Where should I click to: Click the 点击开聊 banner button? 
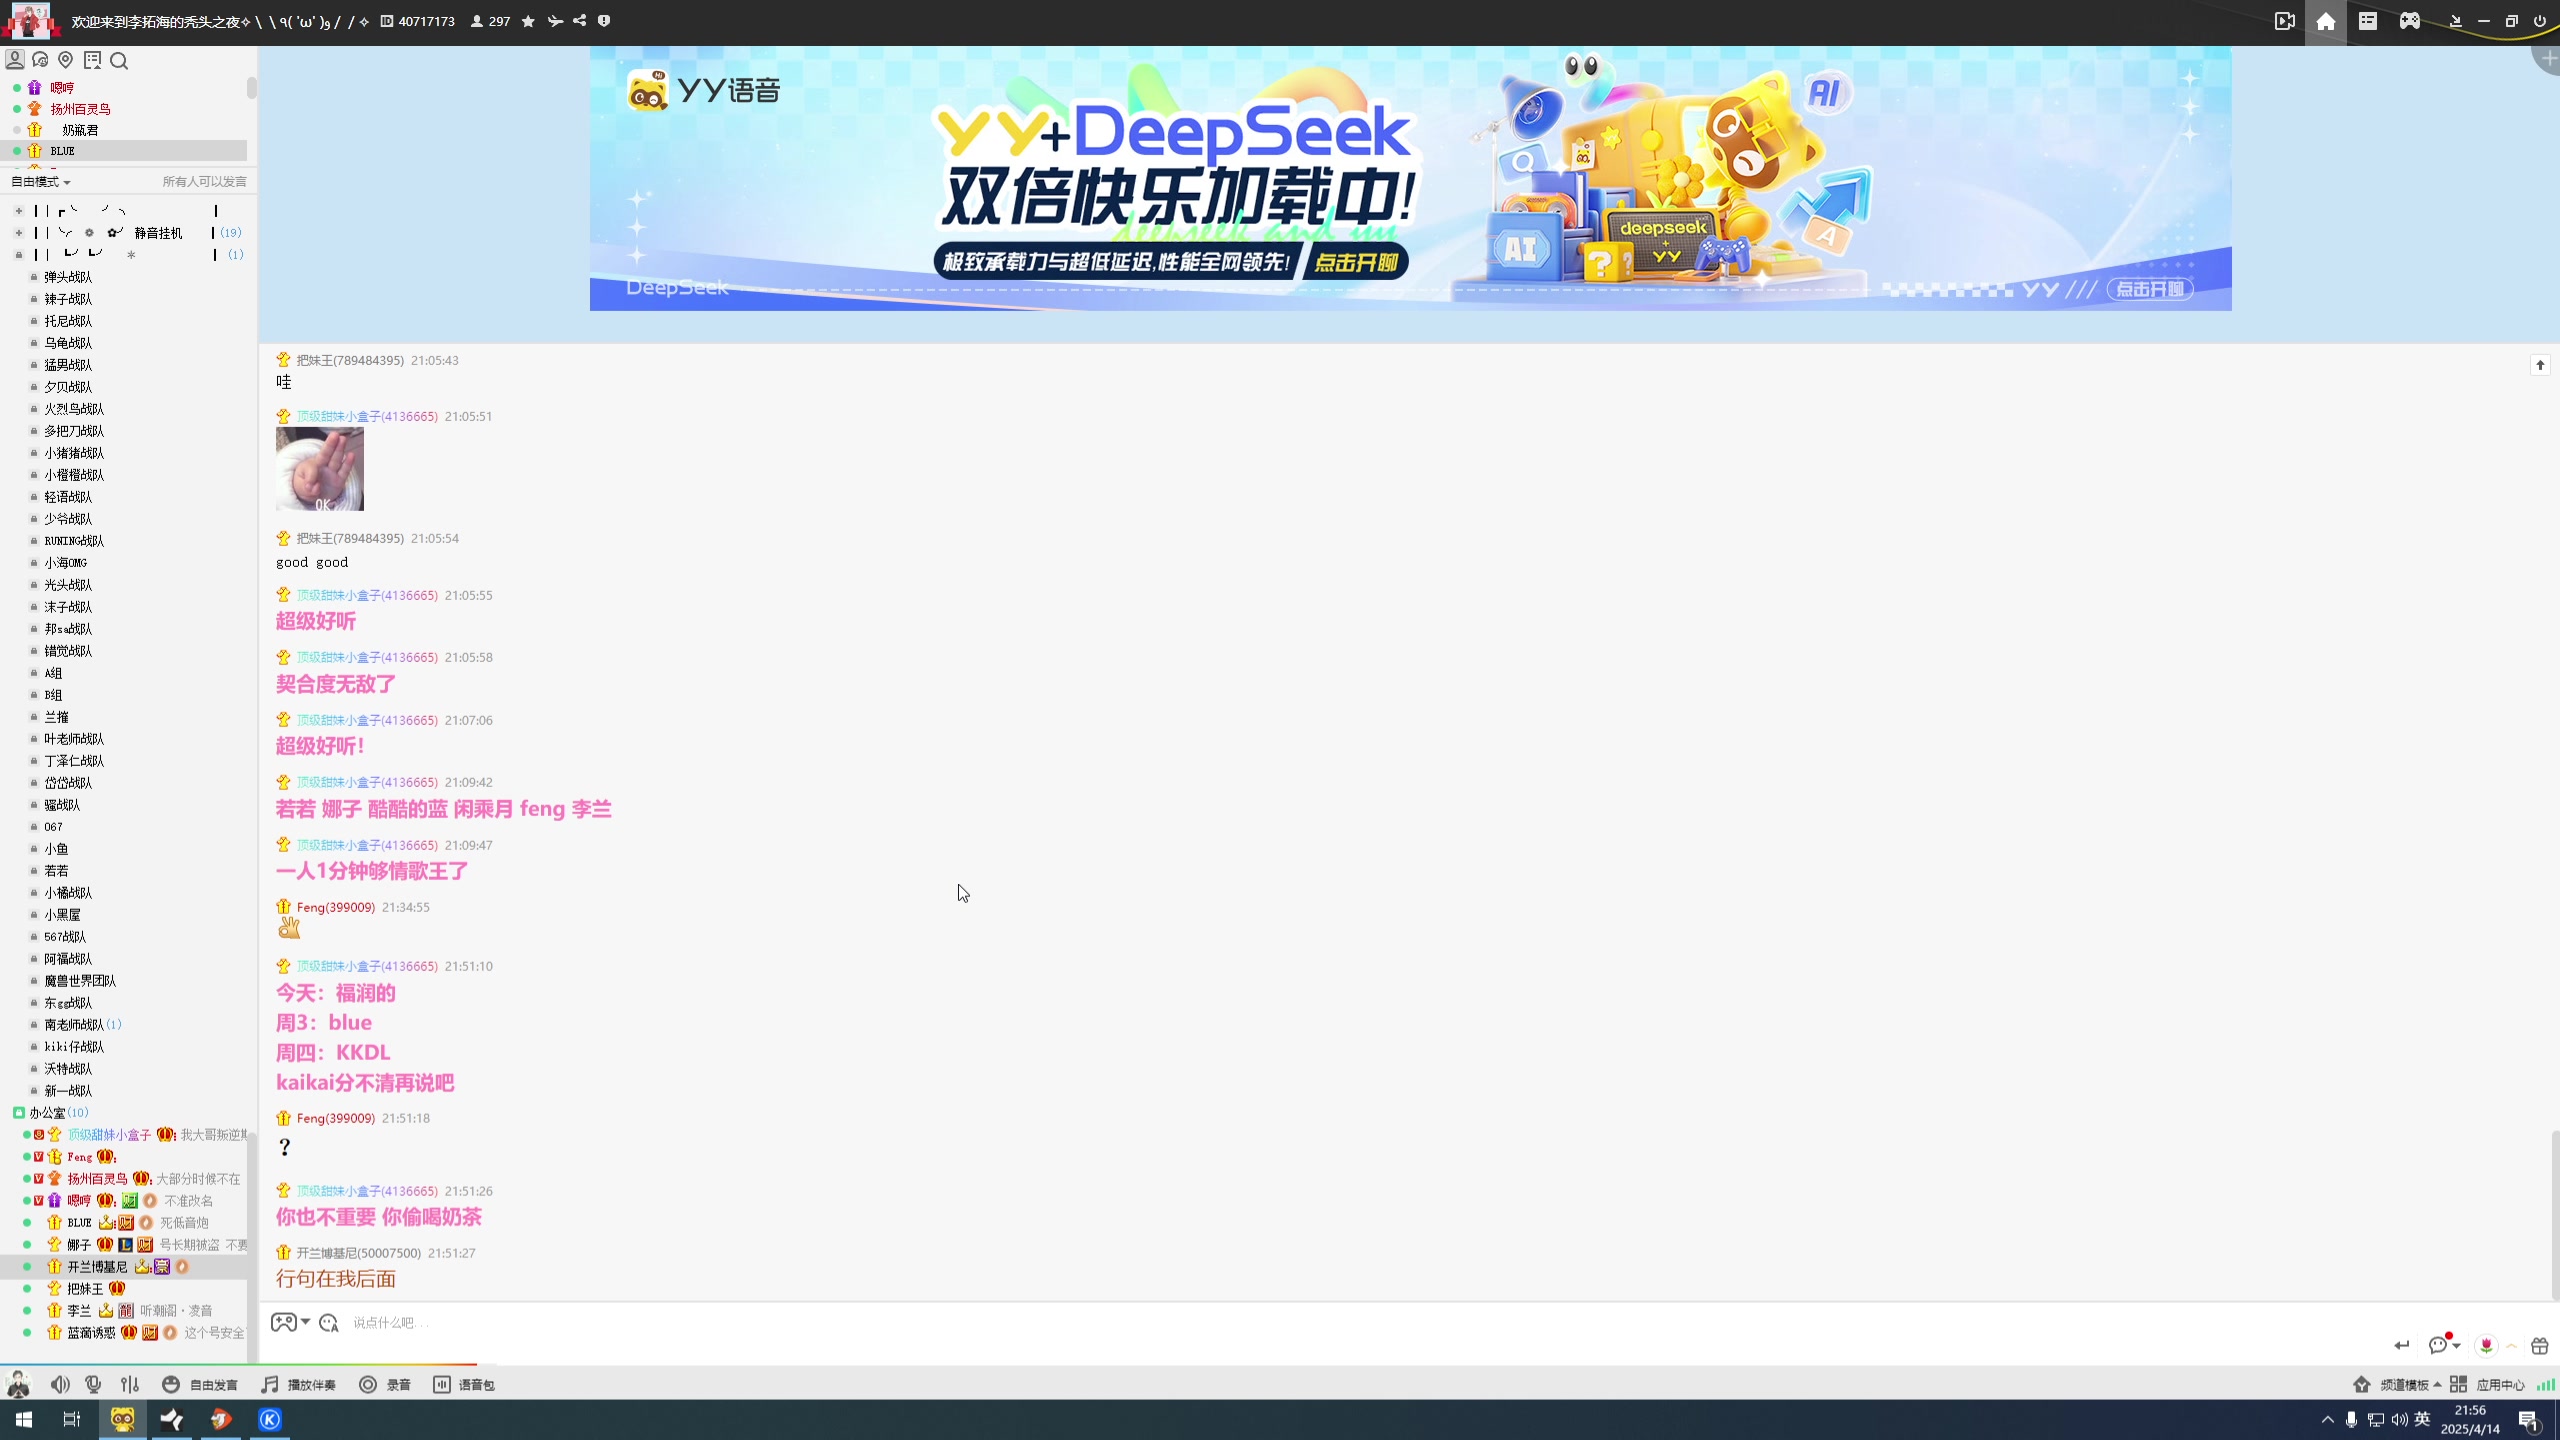(x=1356, y=263)
